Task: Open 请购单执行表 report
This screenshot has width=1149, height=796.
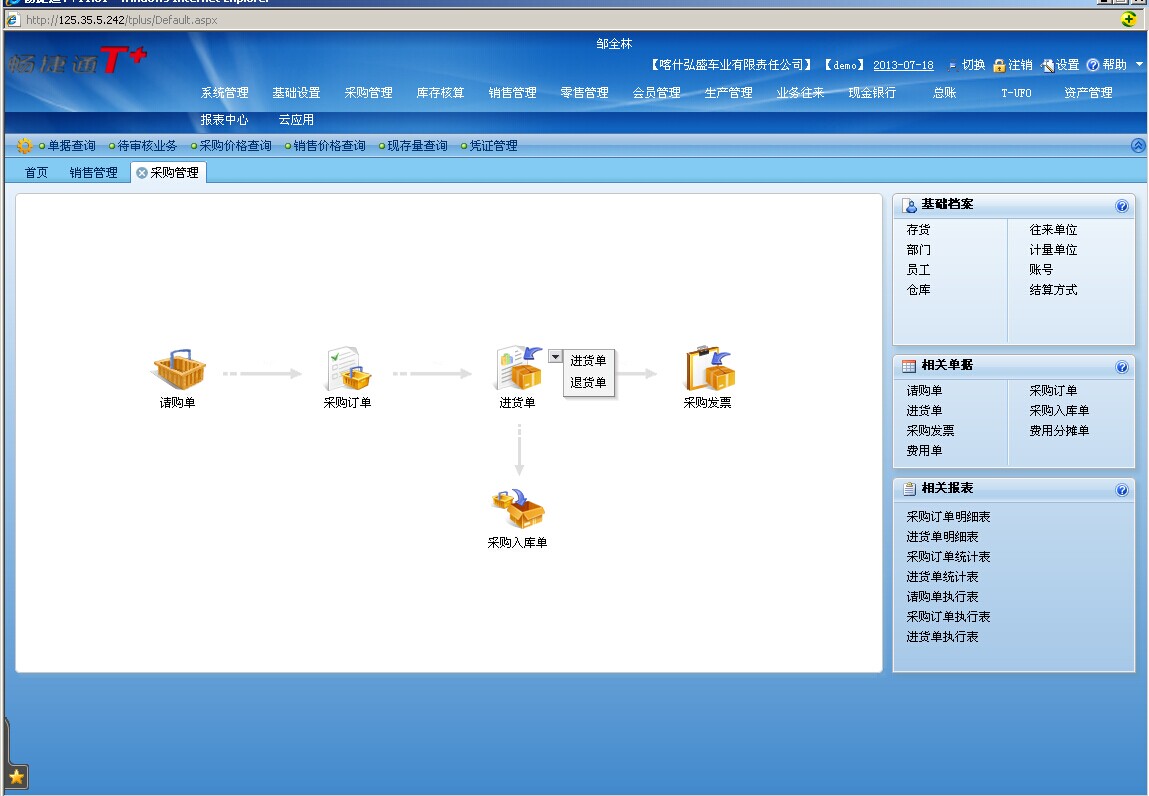Action: tap(942, 597)
